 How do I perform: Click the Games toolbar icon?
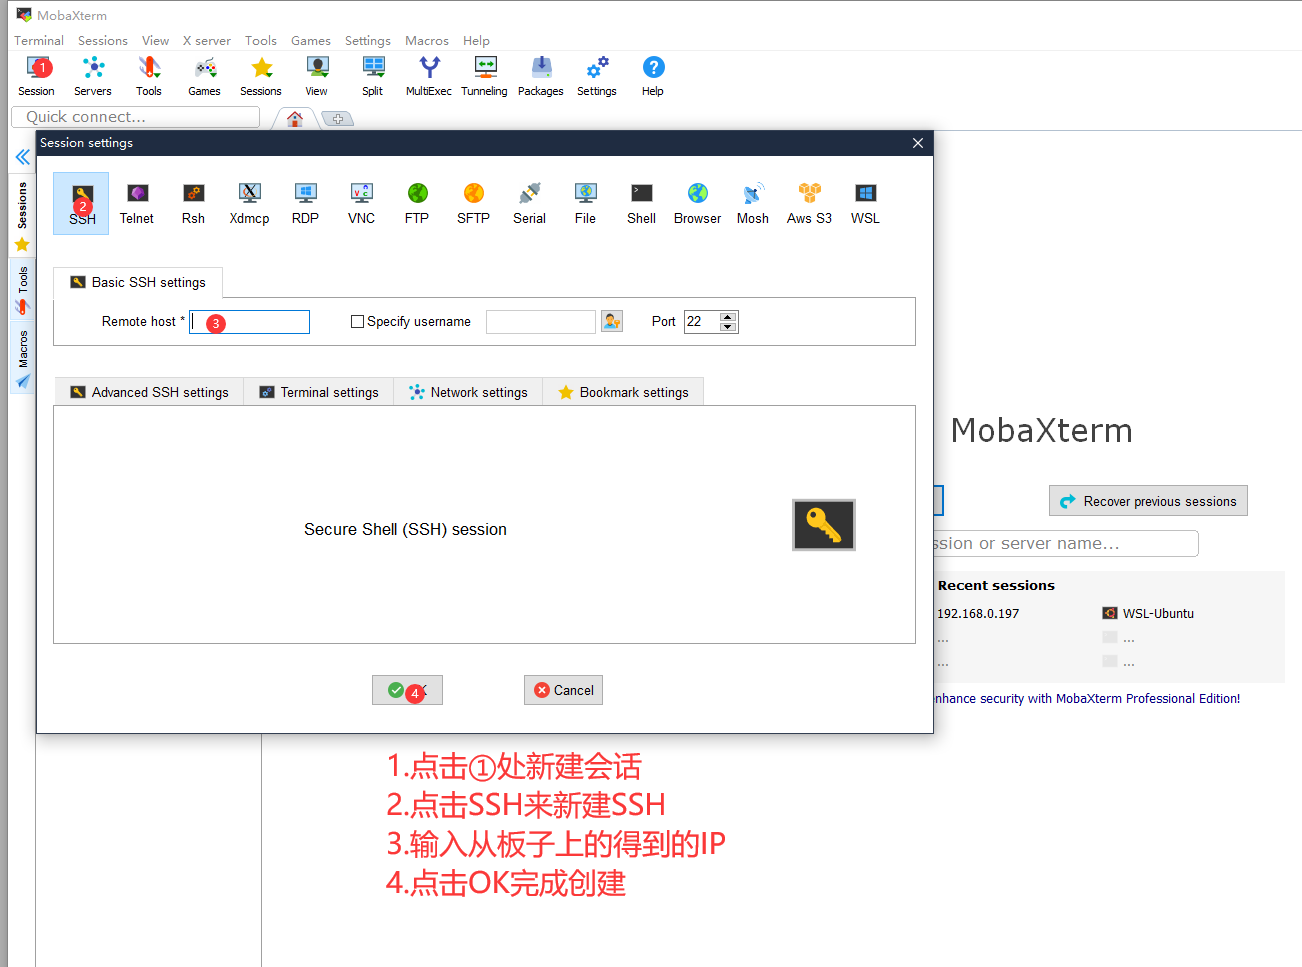[205, 76]
